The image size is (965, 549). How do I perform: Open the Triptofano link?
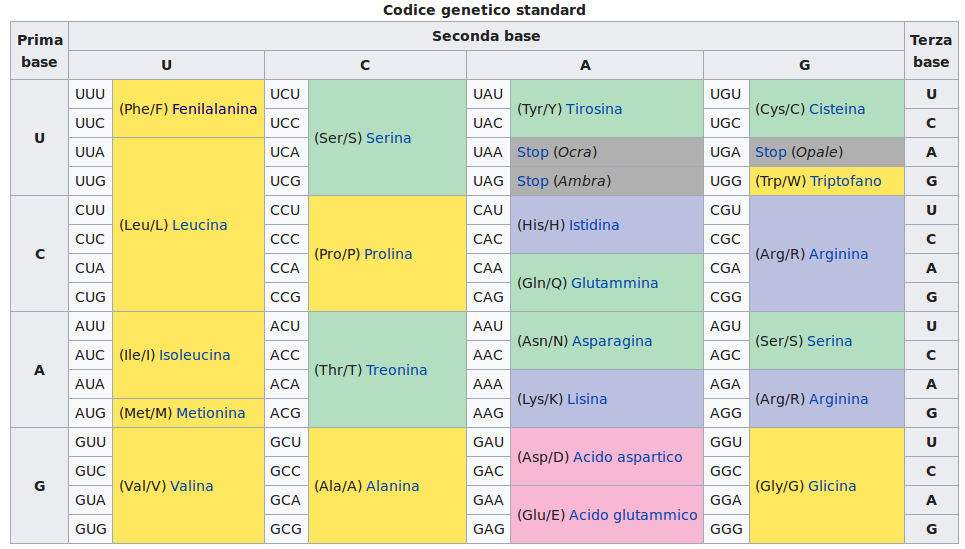point(845,181)
